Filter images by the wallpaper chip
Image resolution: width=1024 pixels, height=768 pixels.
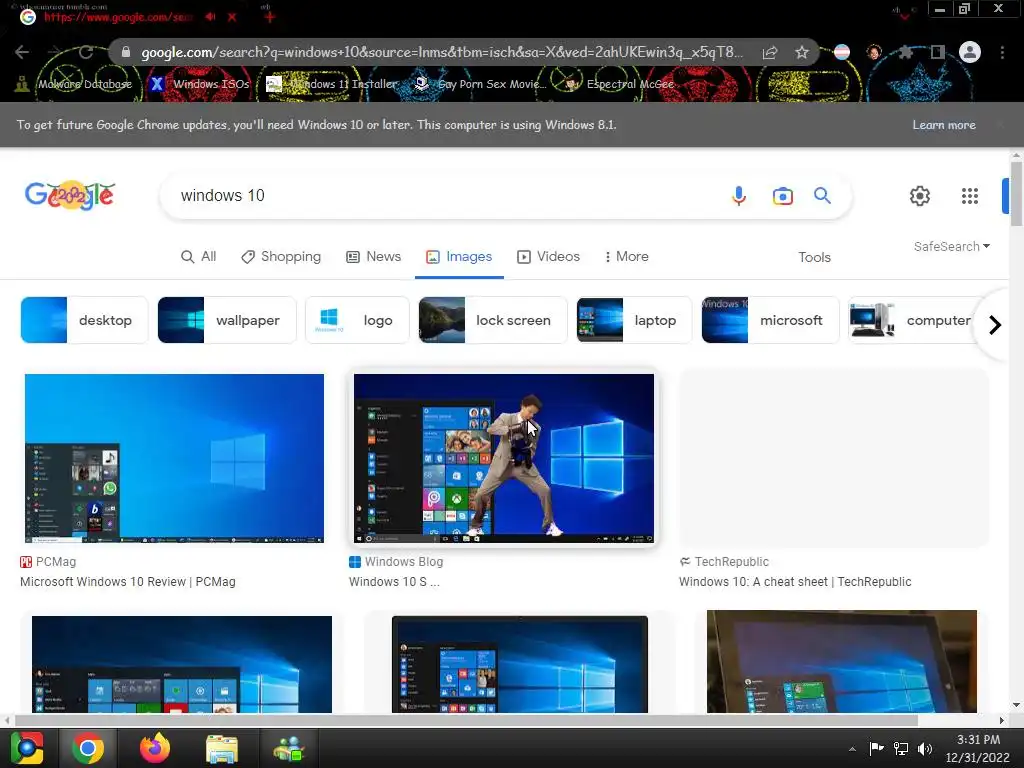[227, 320]
